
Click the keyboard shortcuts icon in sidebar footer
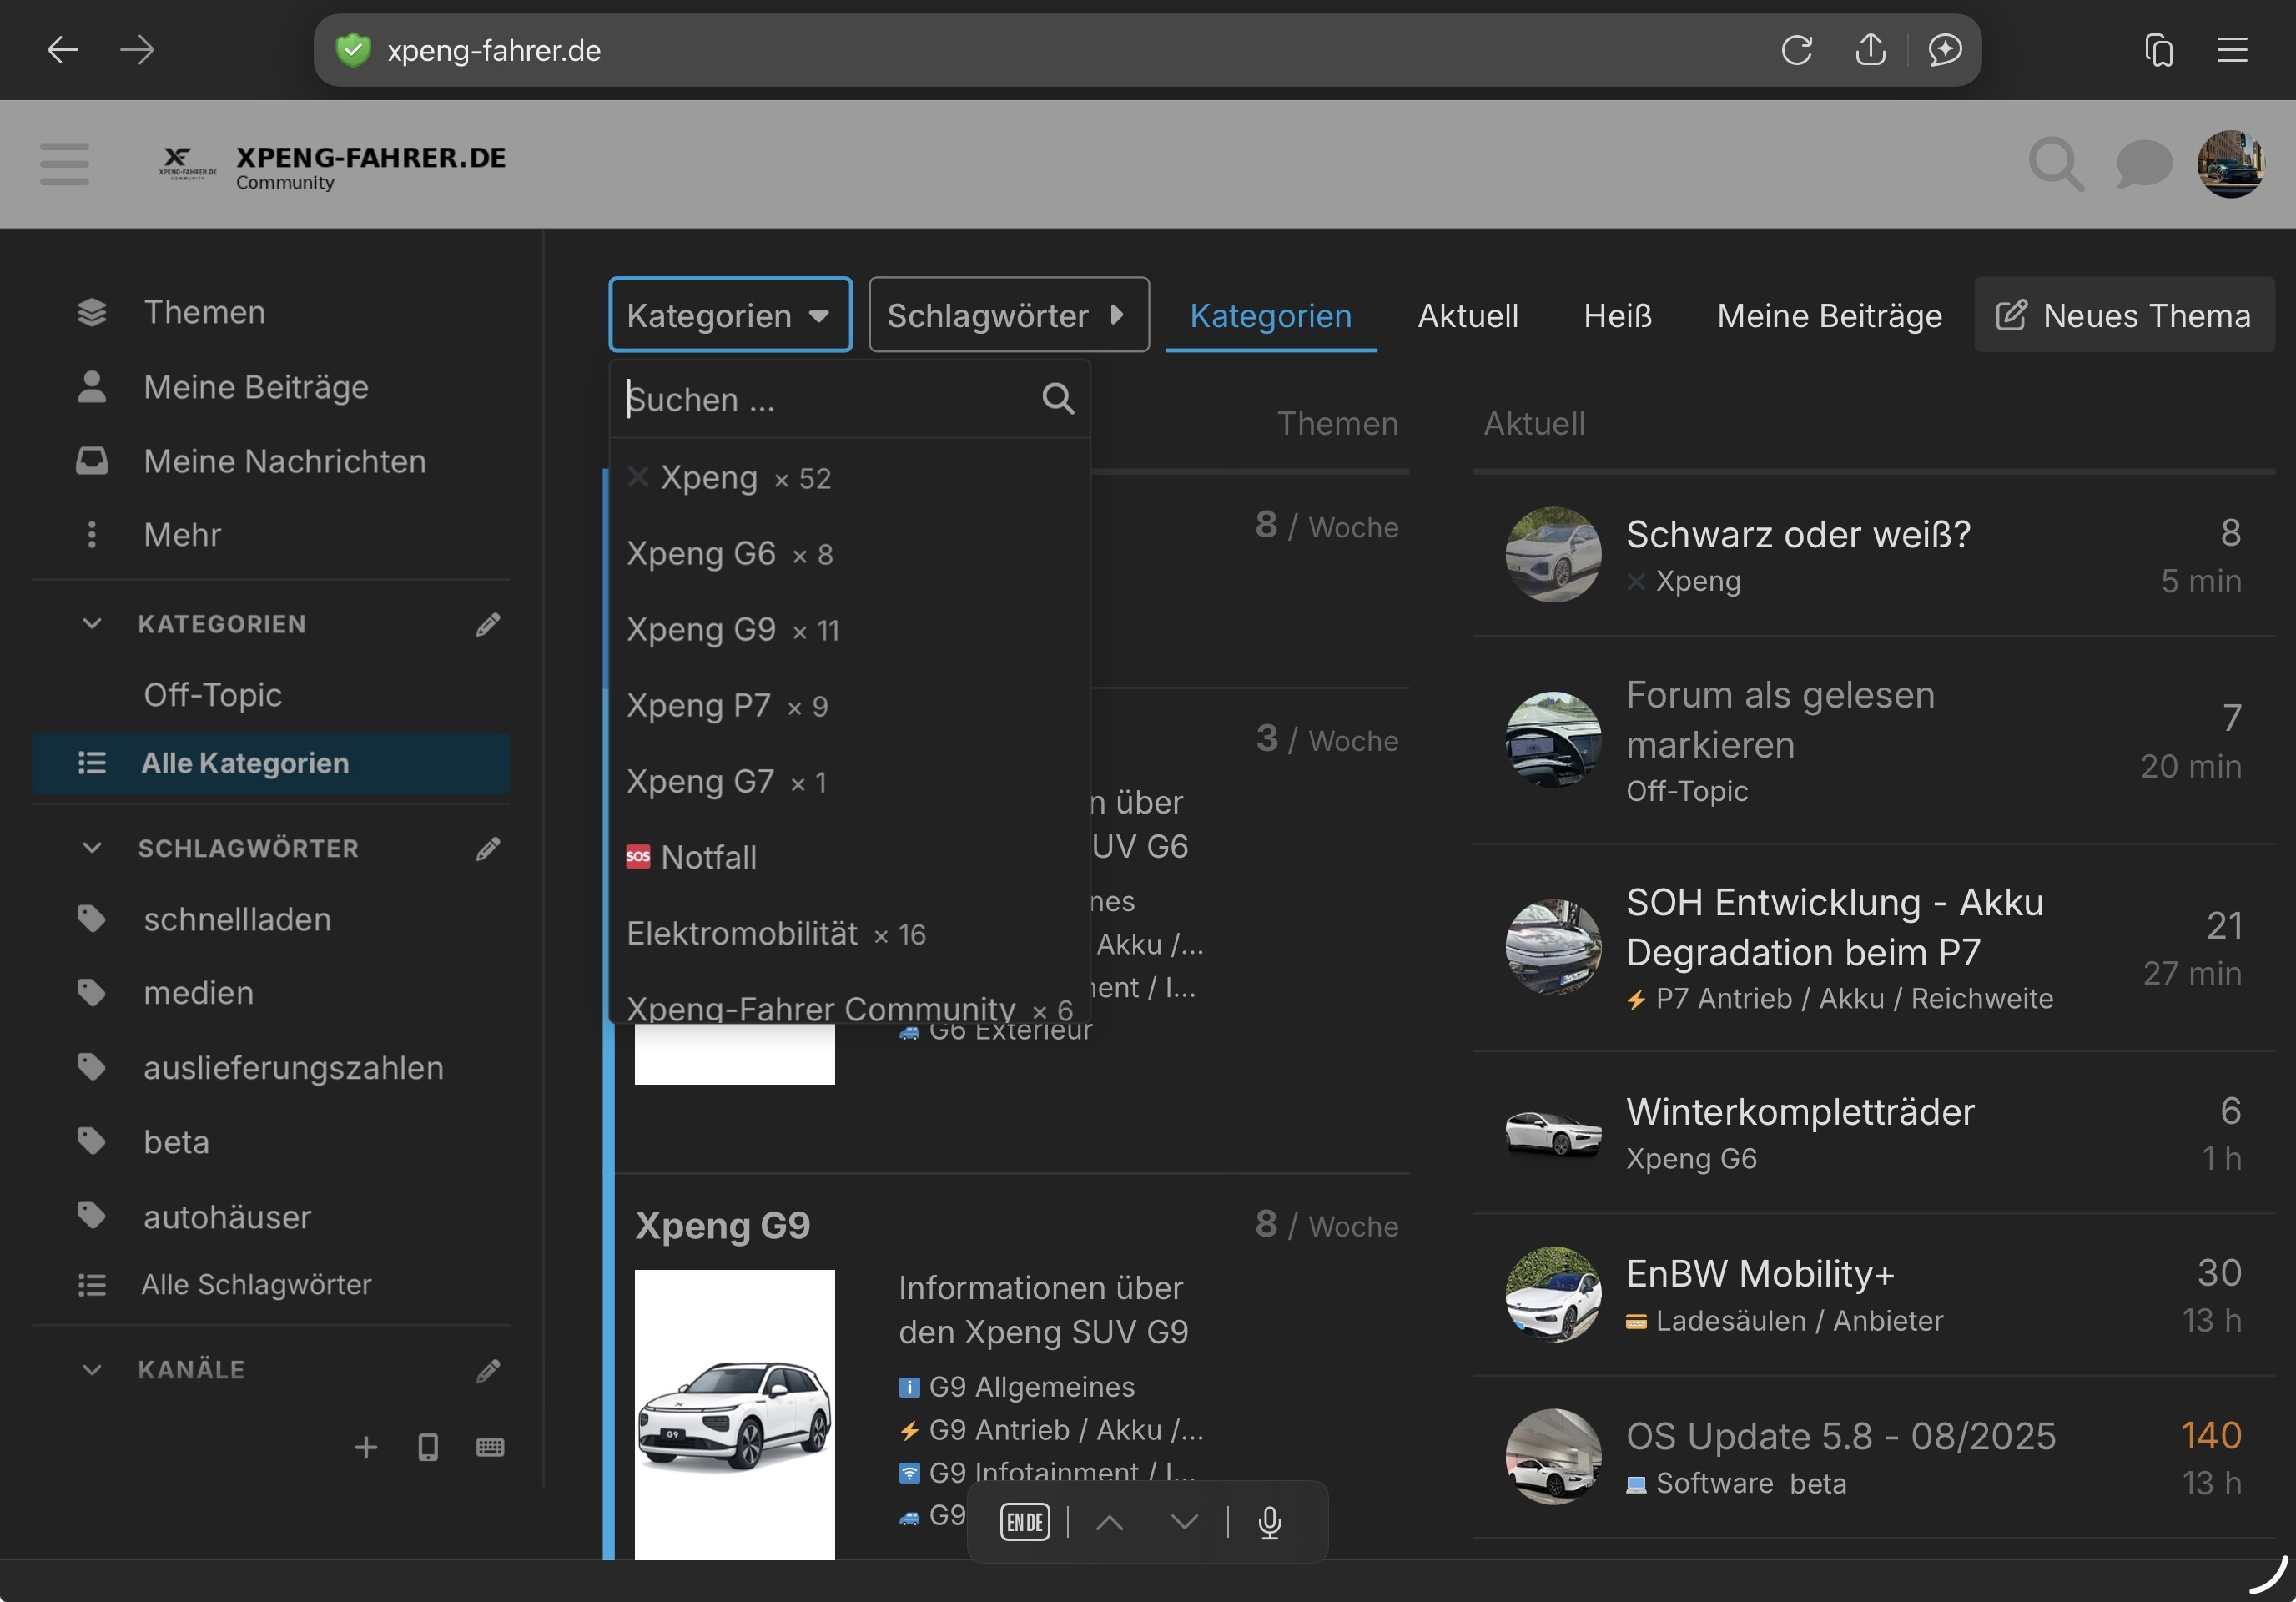[x=490, y=1447]
